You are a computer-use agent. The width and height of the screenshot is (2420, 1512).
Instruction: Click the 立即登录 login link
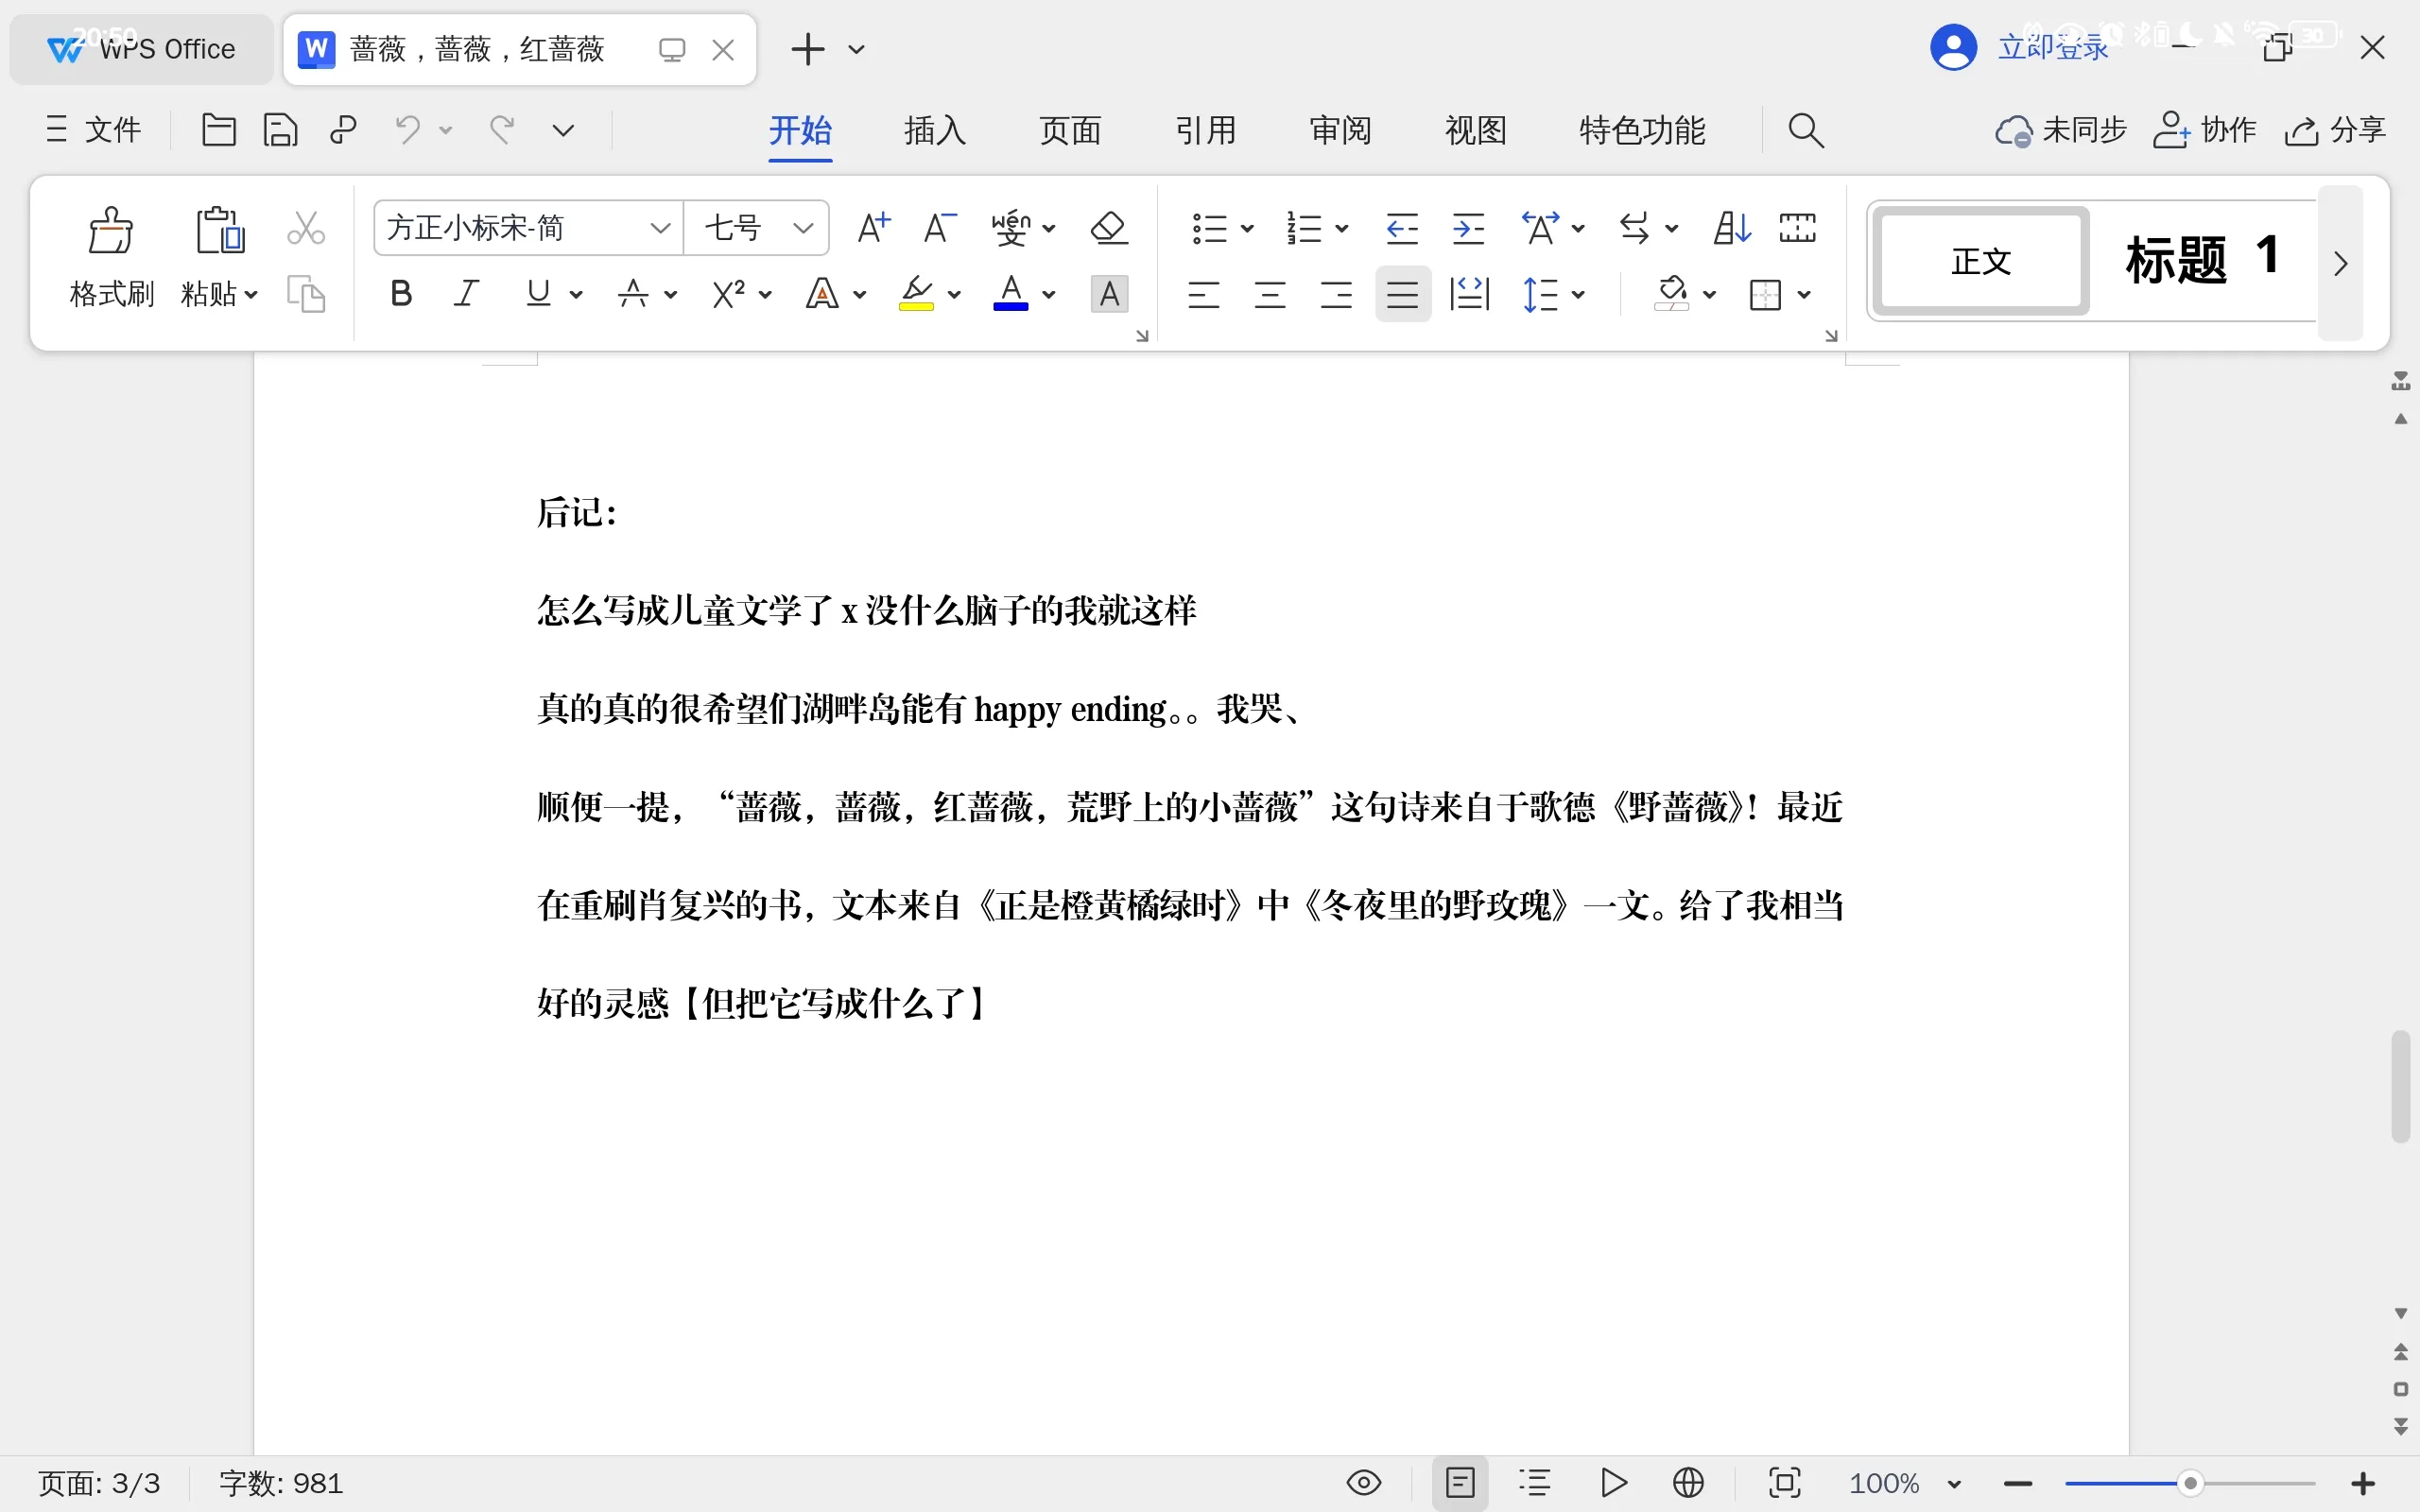[2052, 48]
